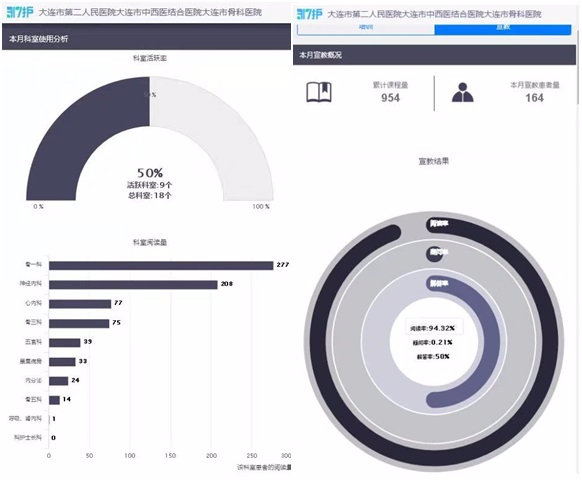Click the 阅读率 label on outer ring
The image size is (582, 480).
439,224
